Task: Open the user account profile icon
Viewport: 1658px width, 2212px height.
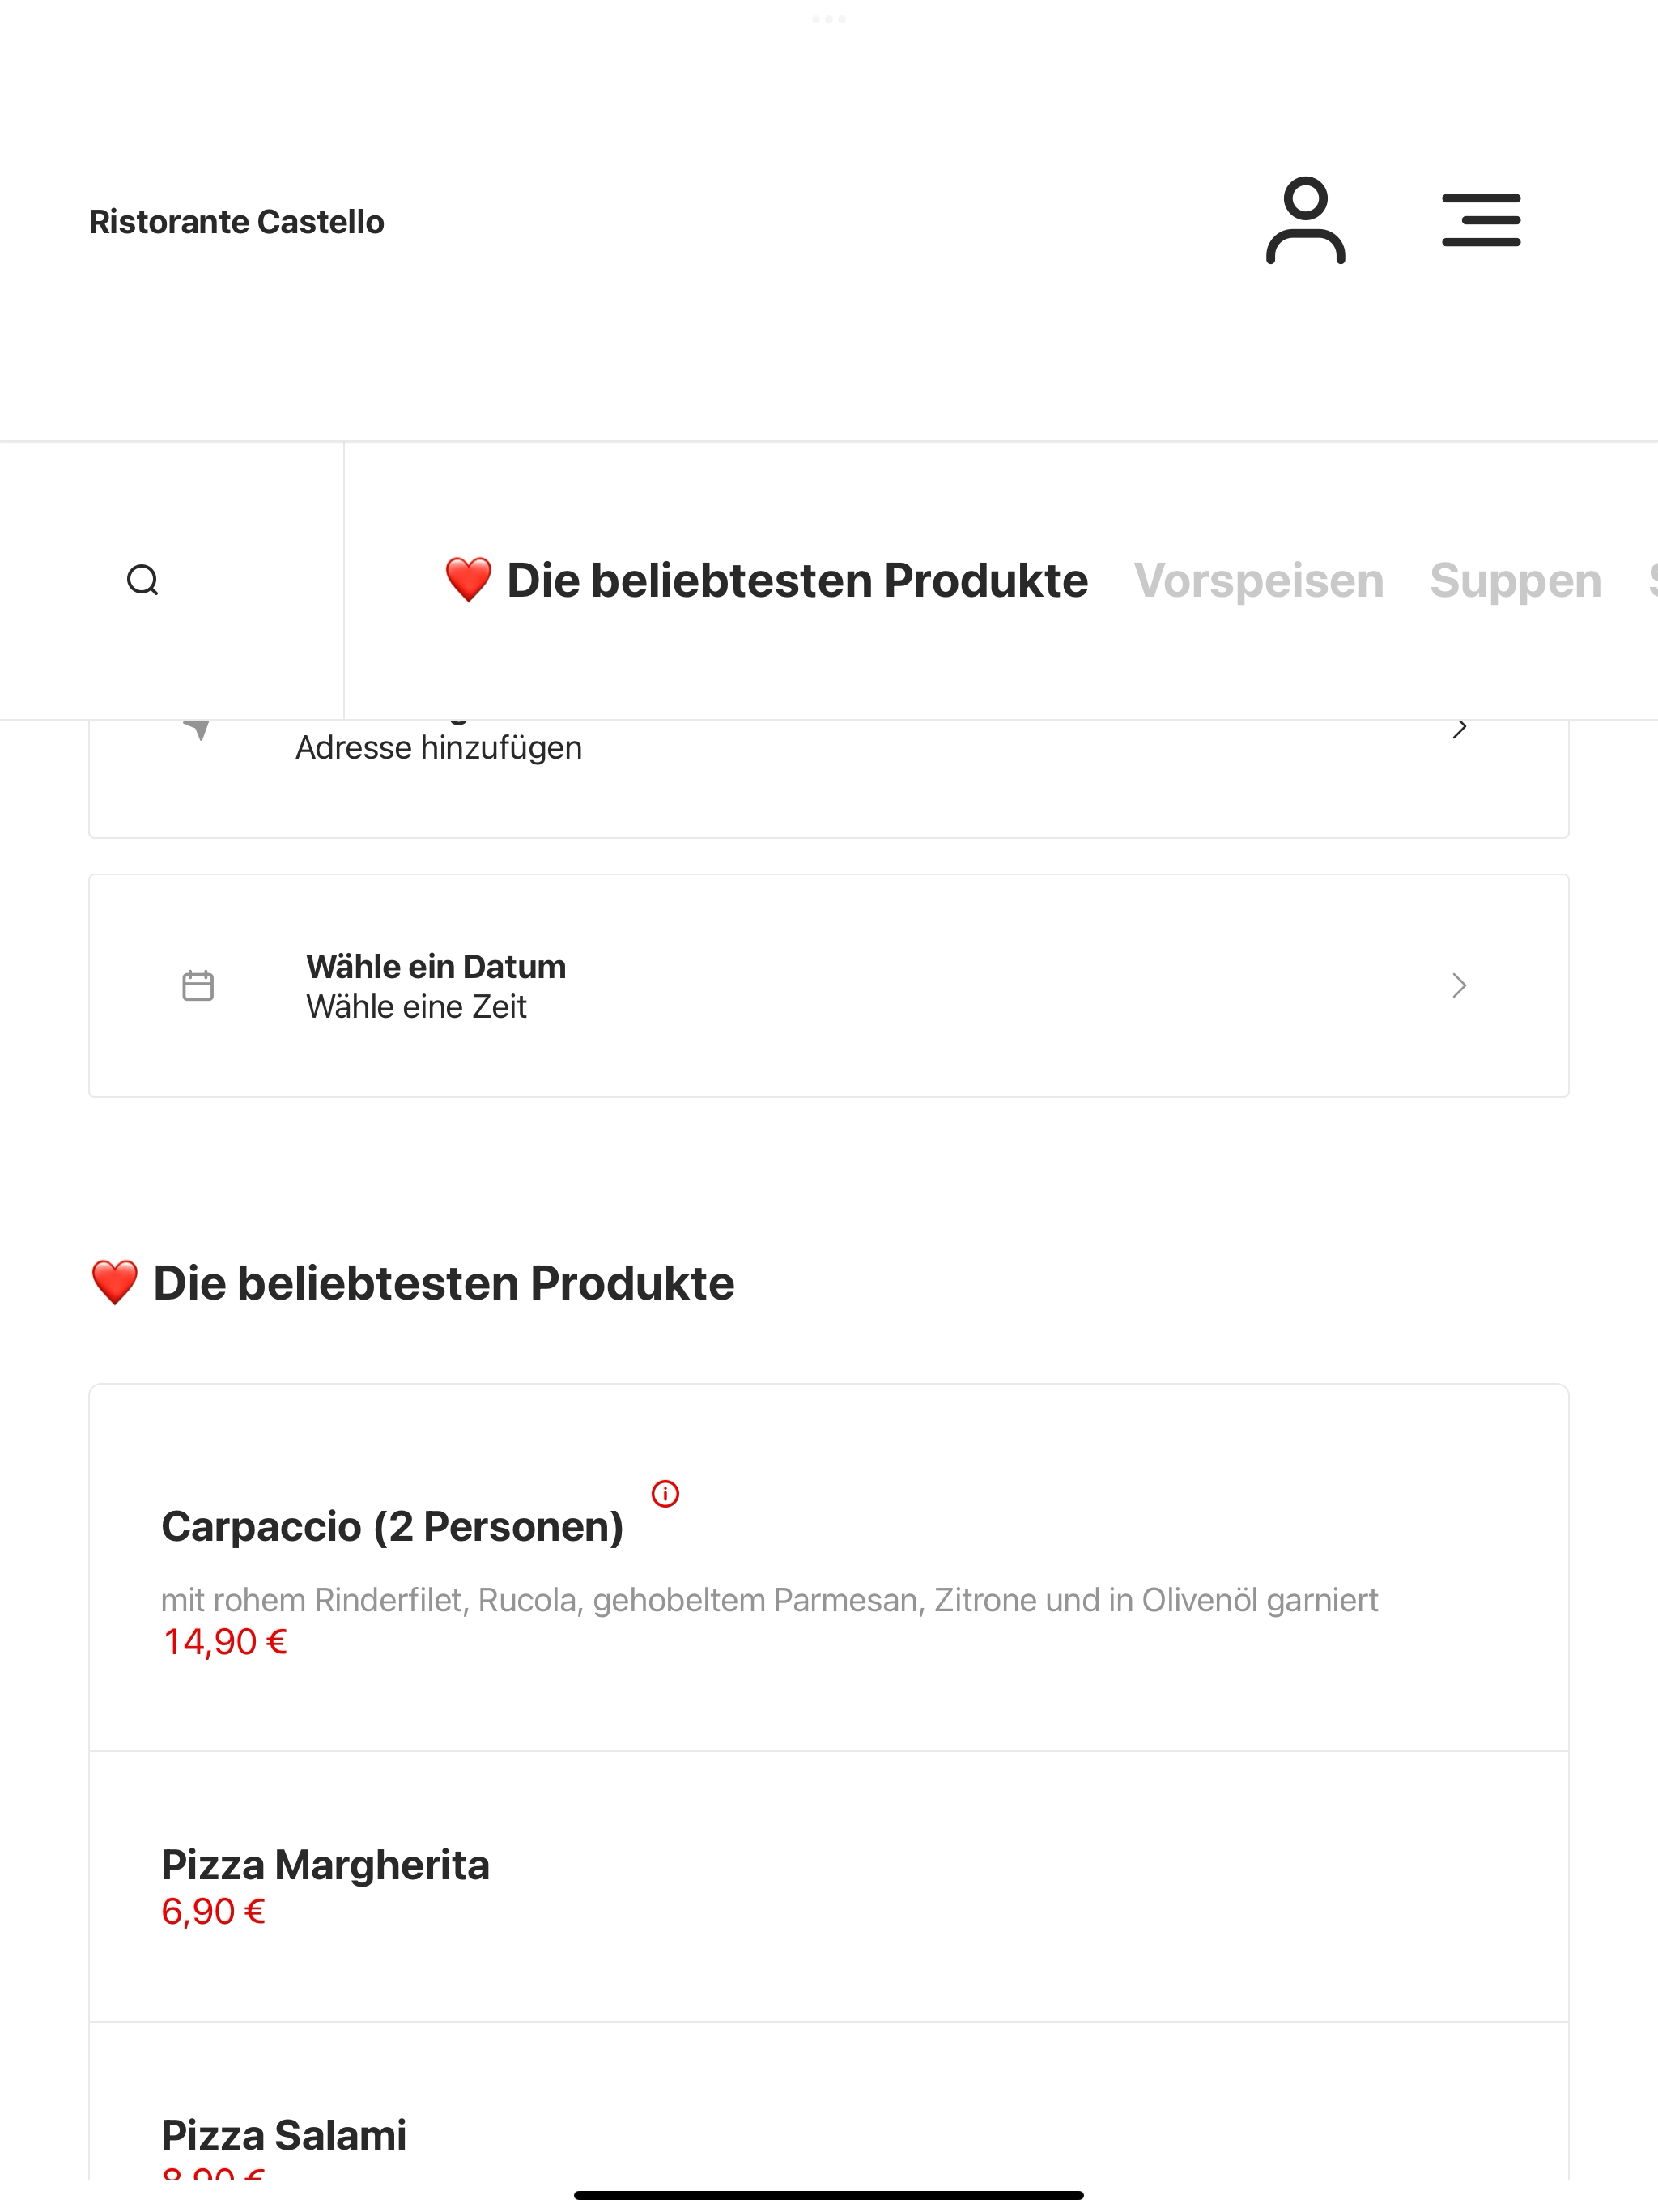Action: tap(1305, 220)
